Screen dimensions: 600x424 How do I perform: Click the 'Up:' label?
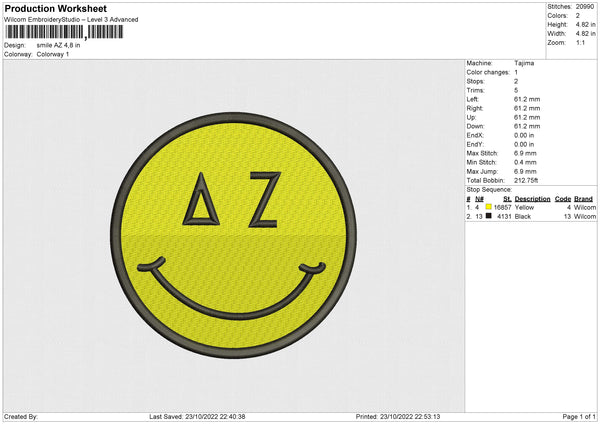(471, 117)
